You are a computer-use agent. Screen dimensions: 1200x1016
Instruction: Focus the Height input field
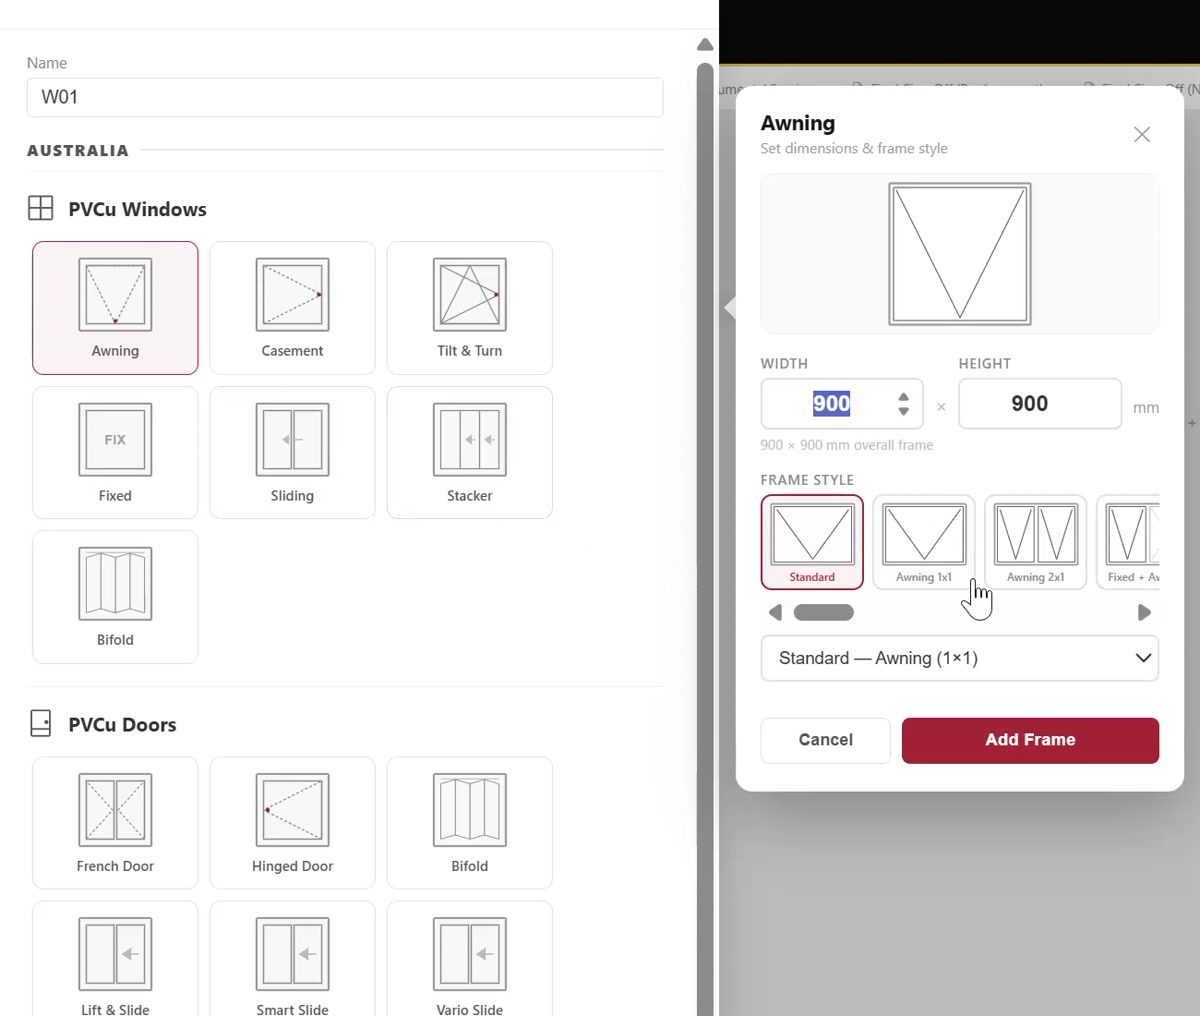coord(1040,404)
